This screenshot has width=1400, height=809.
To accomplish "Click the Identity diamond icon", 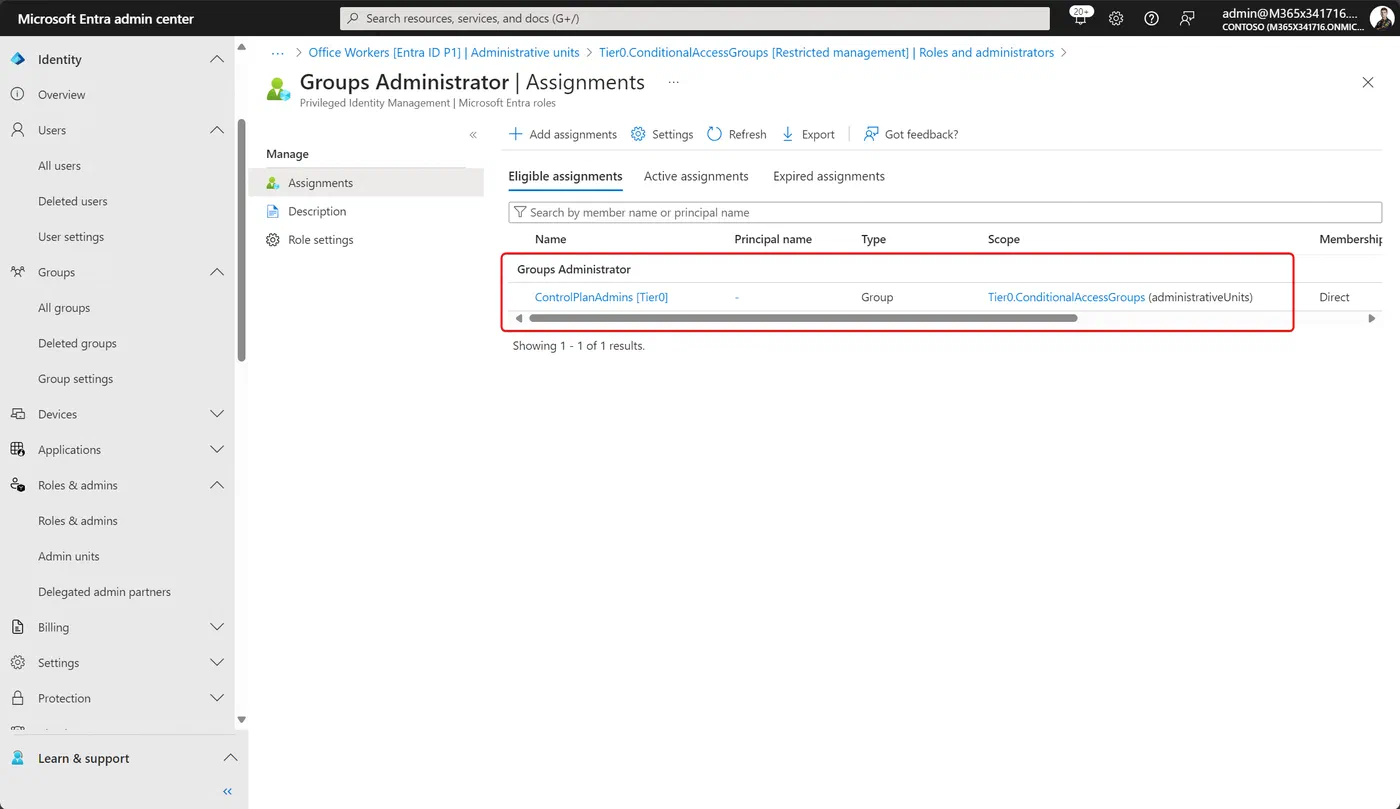I will pyautogui.click(x=17, y=59).
